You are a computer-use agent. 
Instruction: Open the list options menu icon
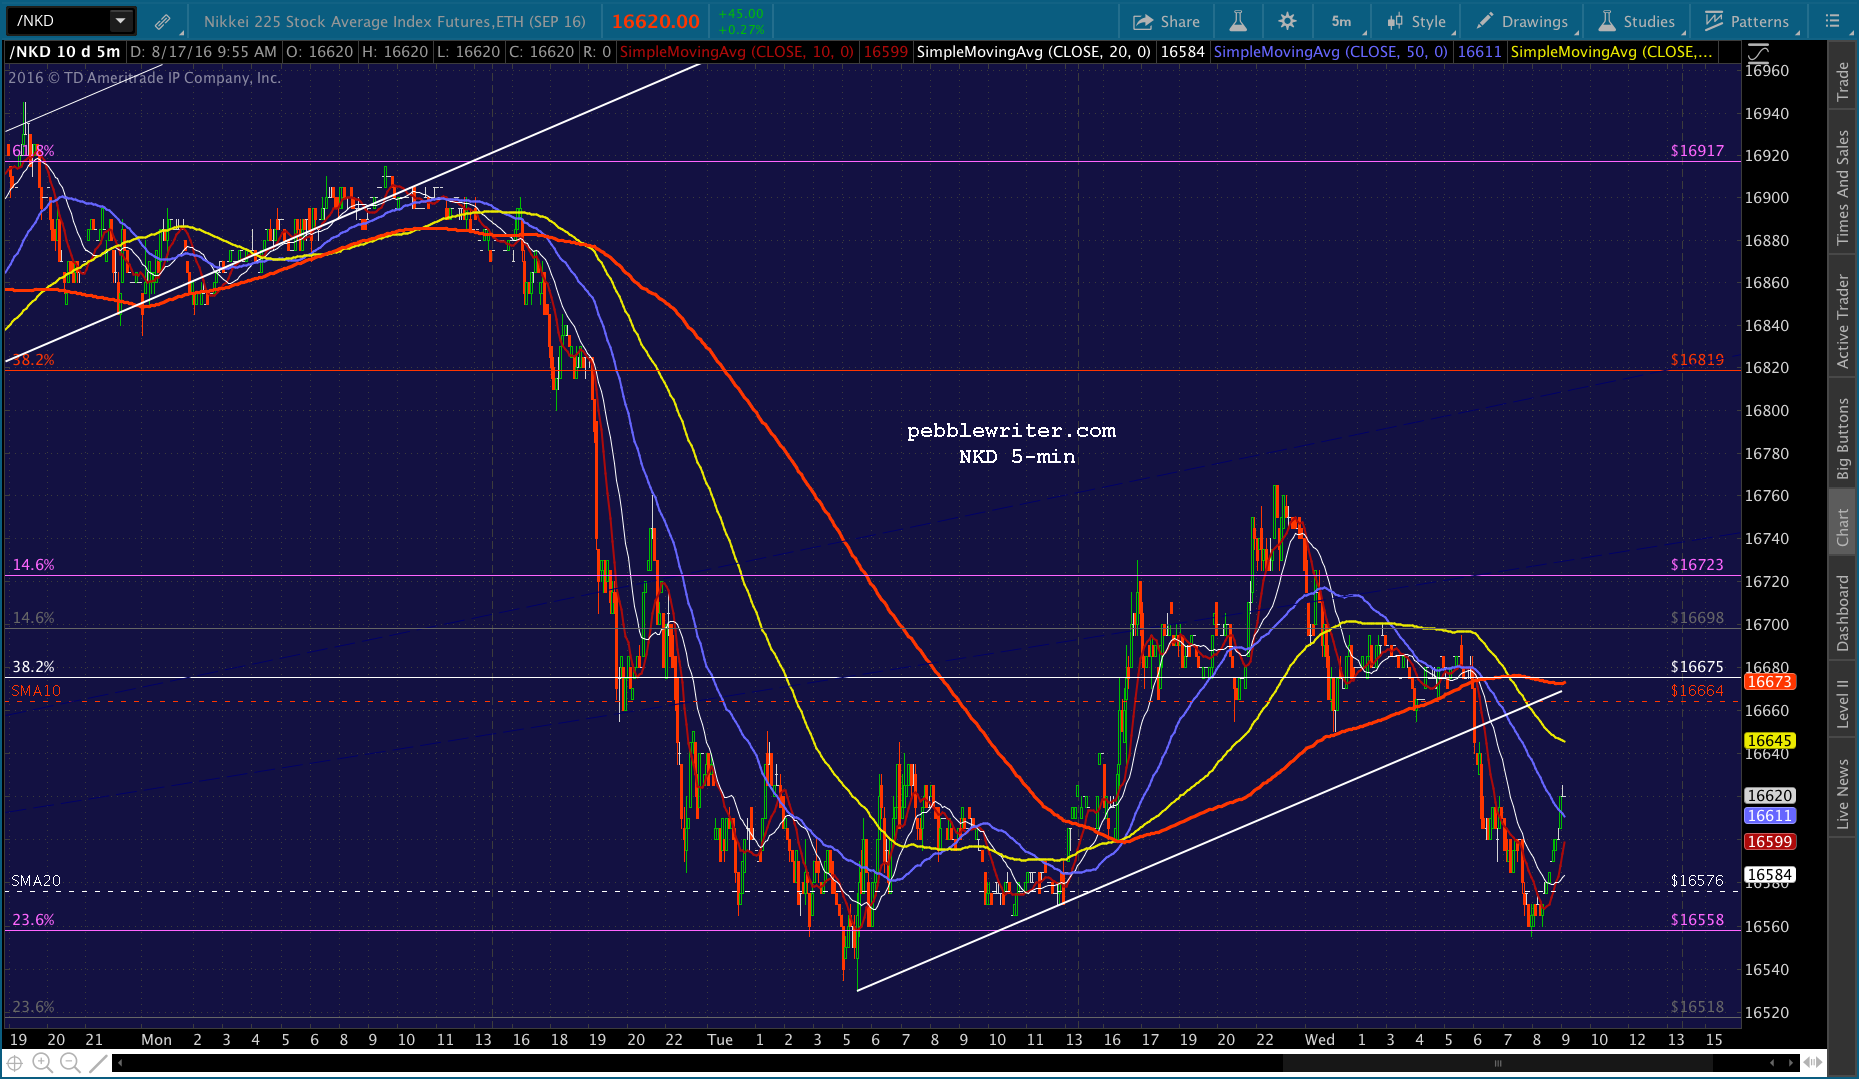click(x=1832, y=21)
